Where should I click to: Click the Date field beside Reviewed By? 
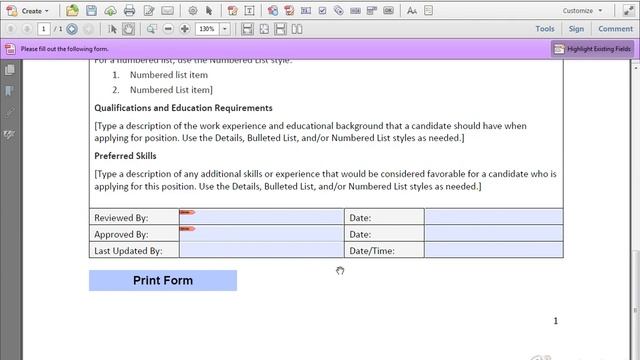494,217
